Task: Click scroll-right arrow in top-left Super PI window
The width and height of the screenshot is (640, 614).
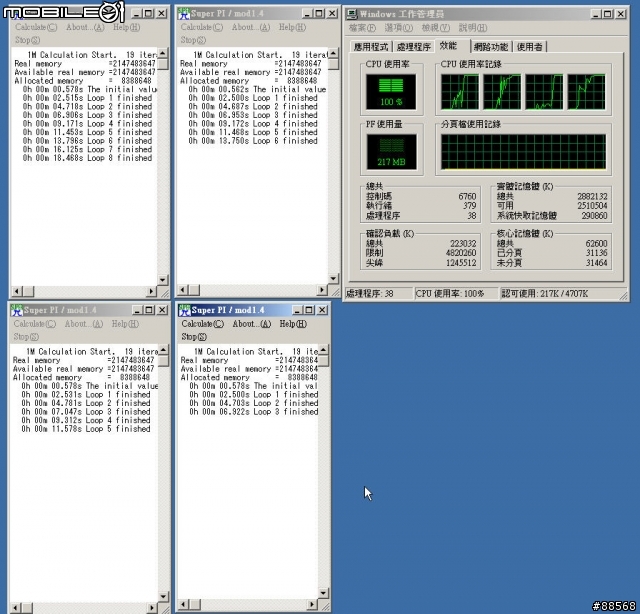Action: pyautogui.click(x=151, y=291)
